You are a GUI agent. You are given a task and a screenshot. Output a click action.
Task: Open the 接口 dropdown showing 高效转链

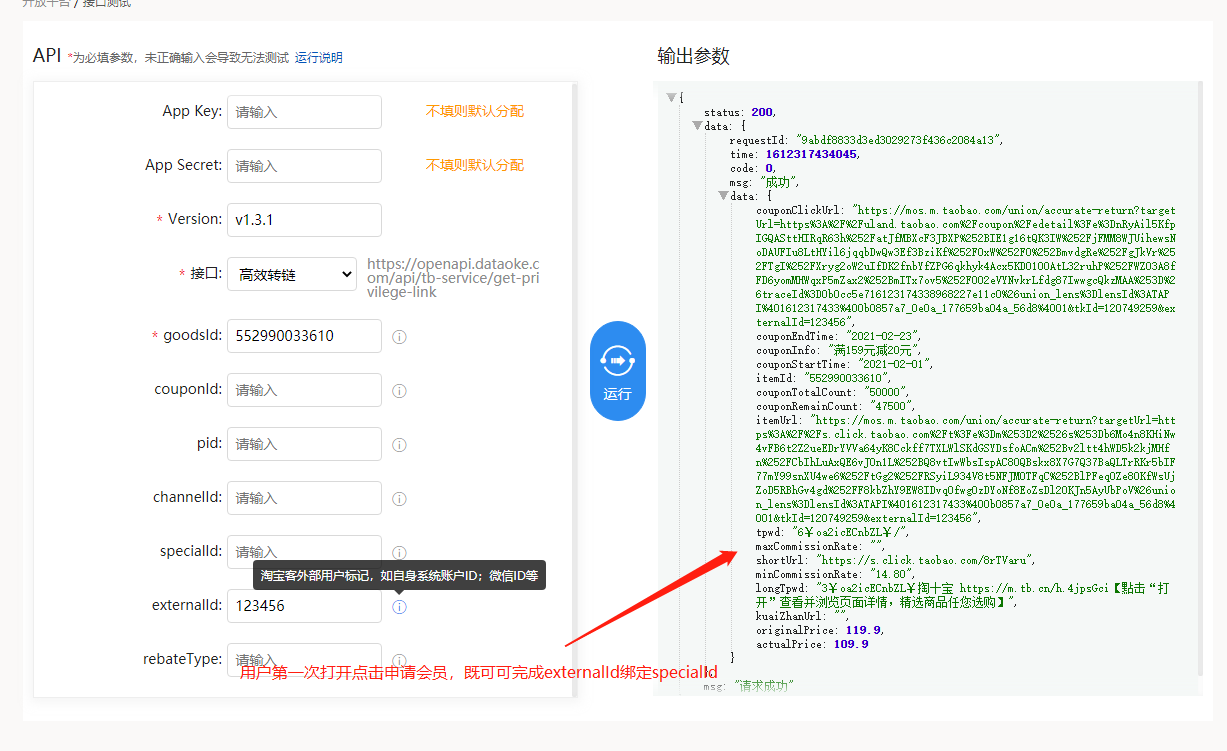pos(292,274)
